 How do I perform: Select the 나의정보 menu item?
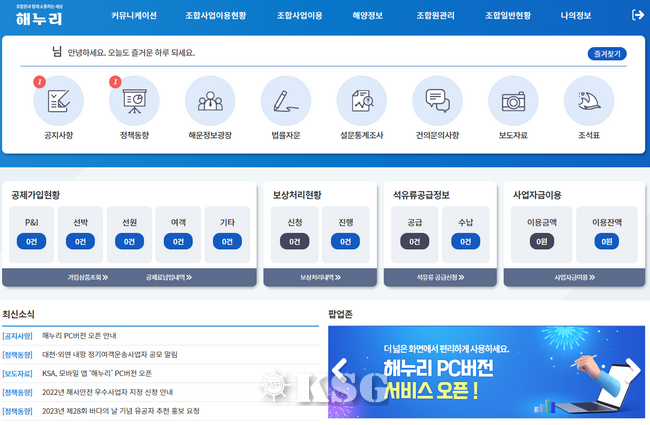(x=575, y=16)
